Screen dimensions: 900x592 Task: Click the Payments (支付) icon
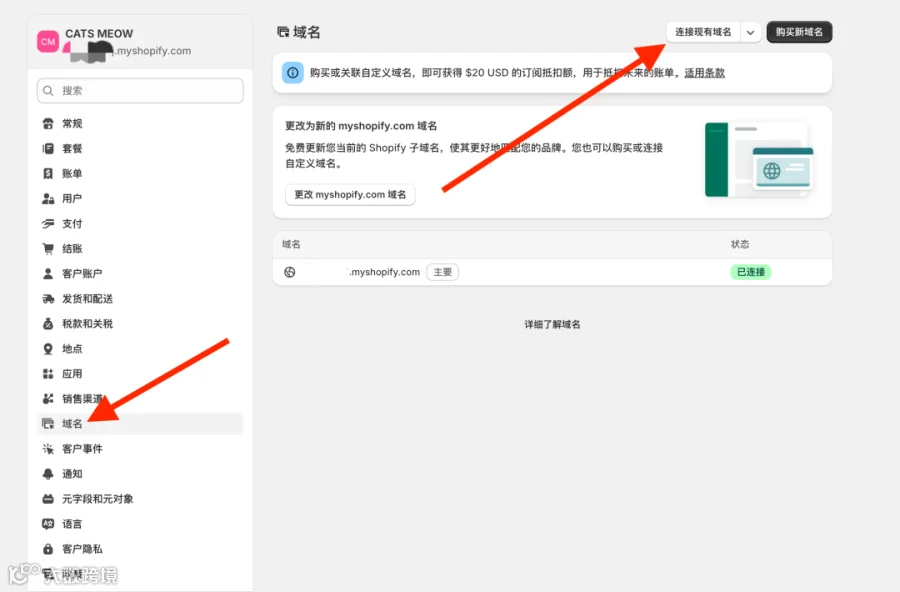click(x=48, y=223)
